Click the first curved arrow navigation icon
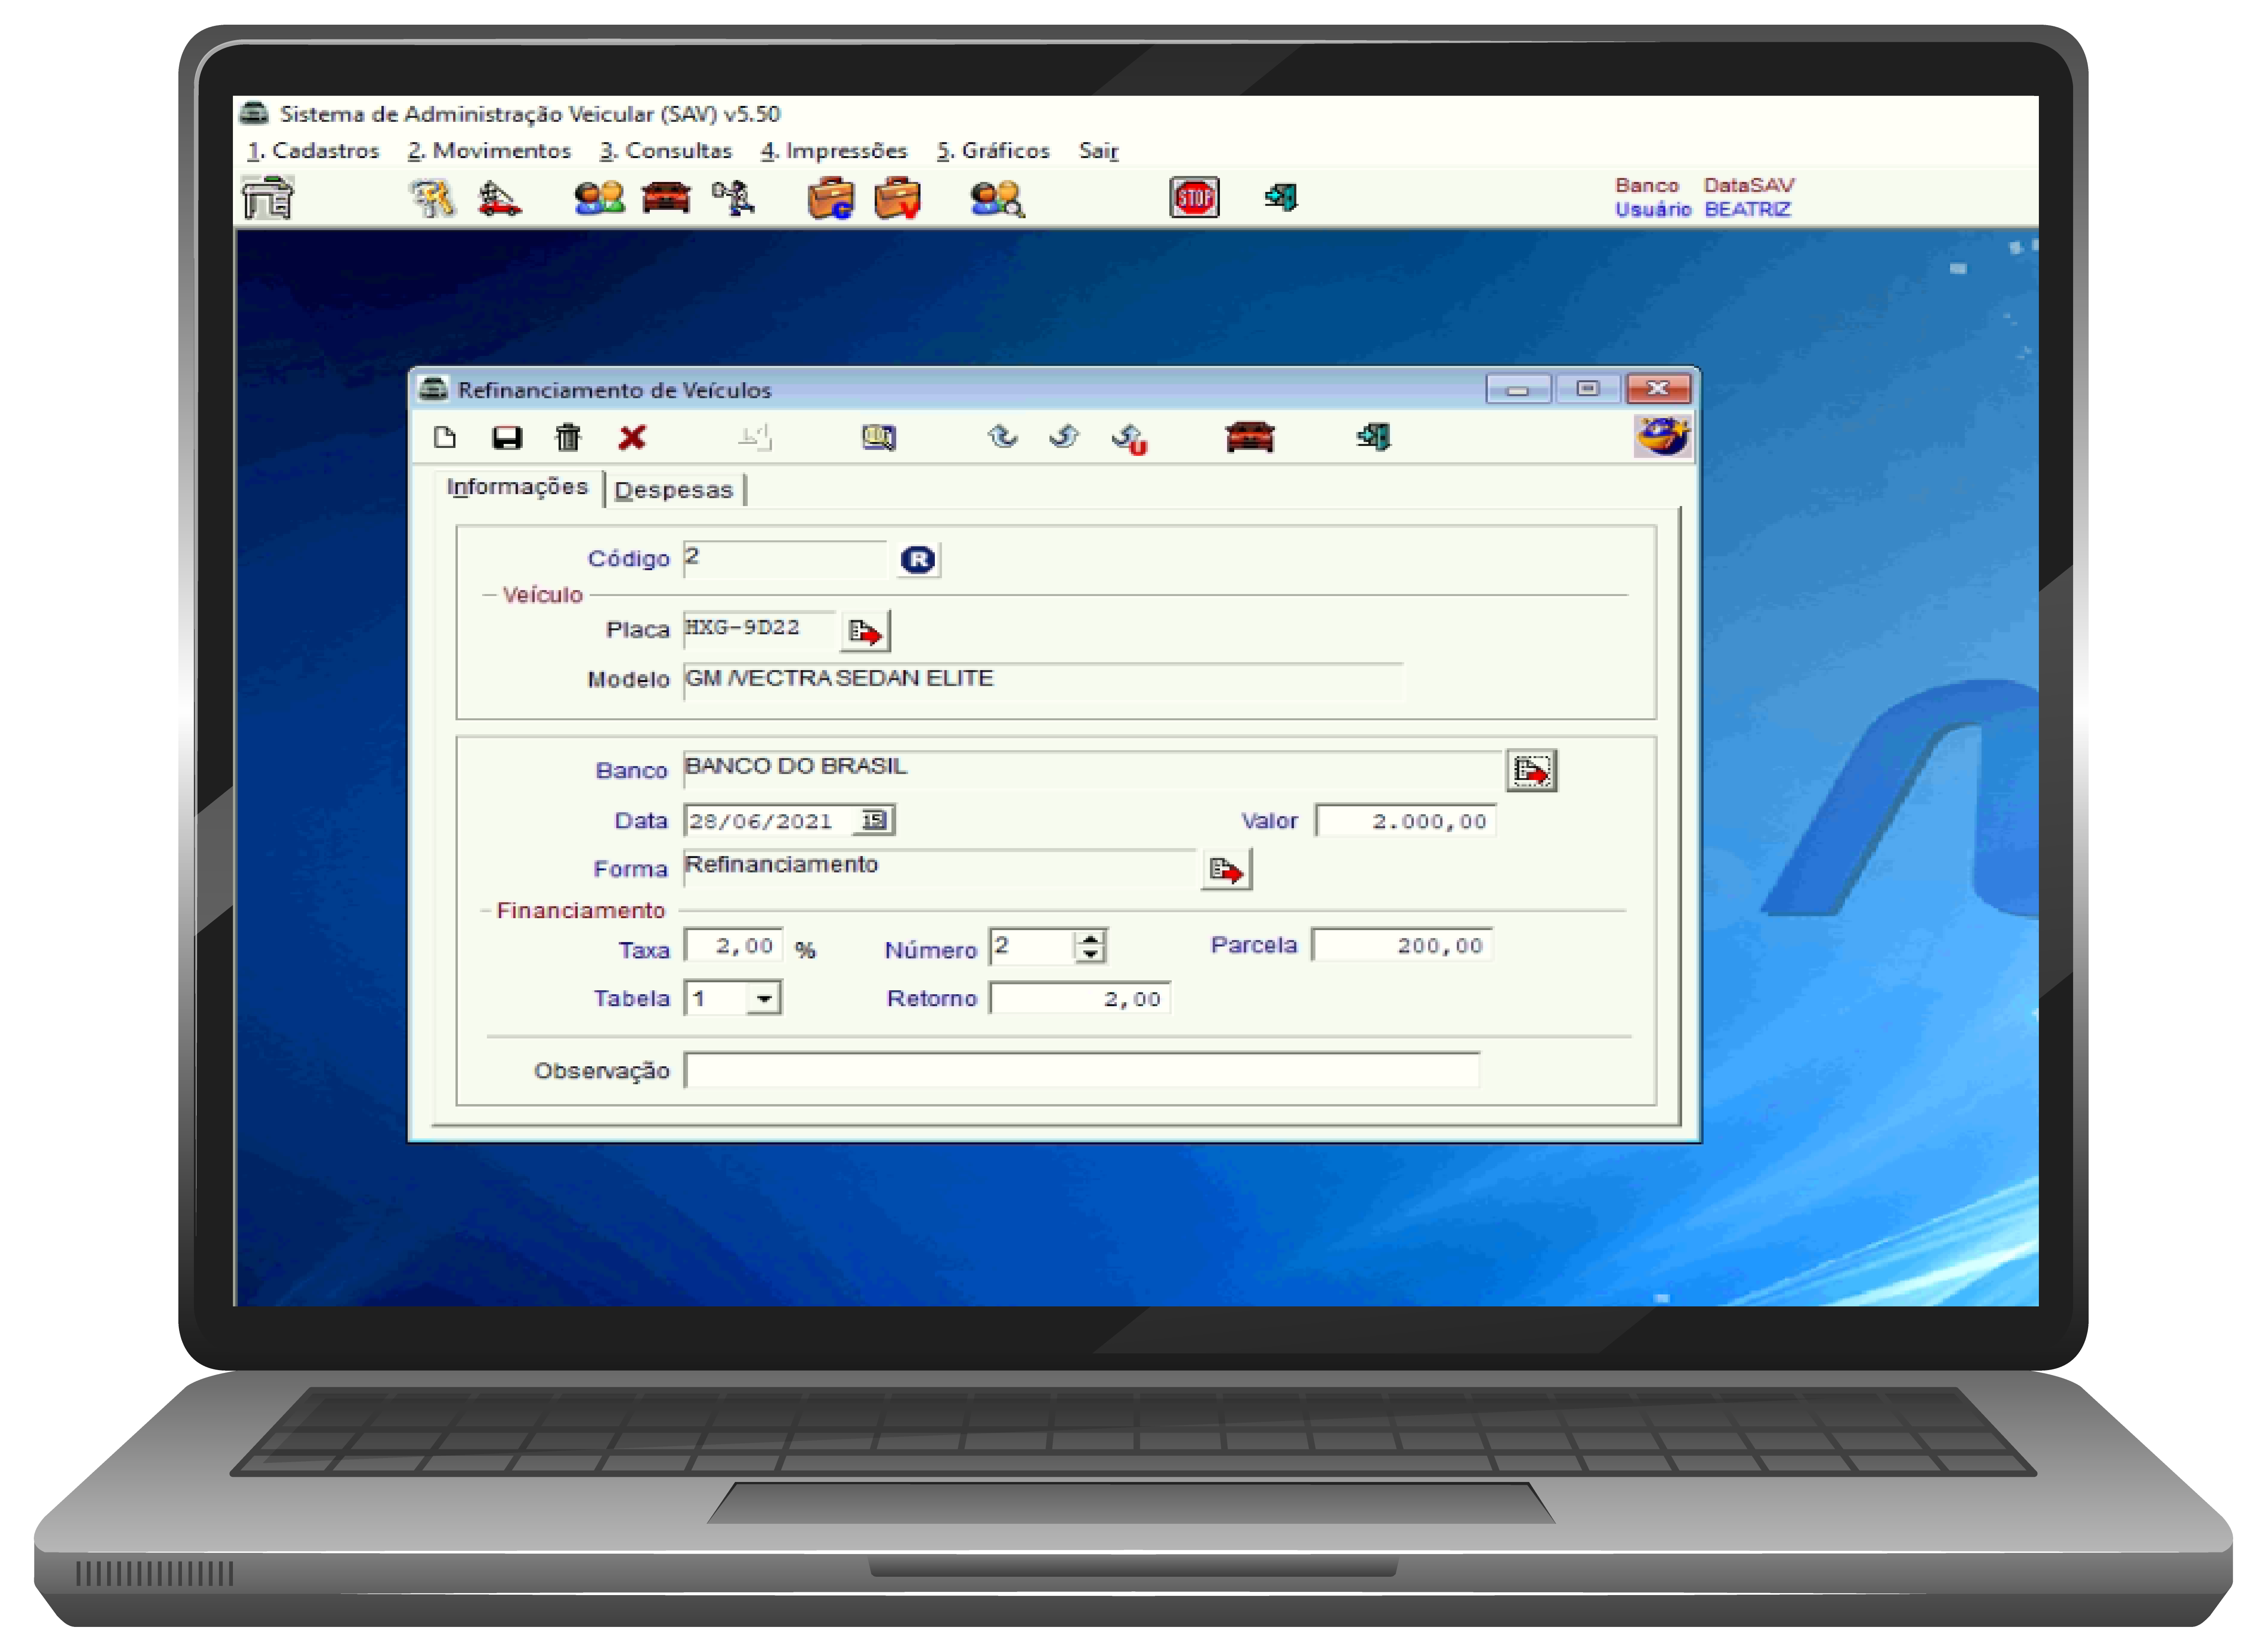 (x=1002, y=437)
